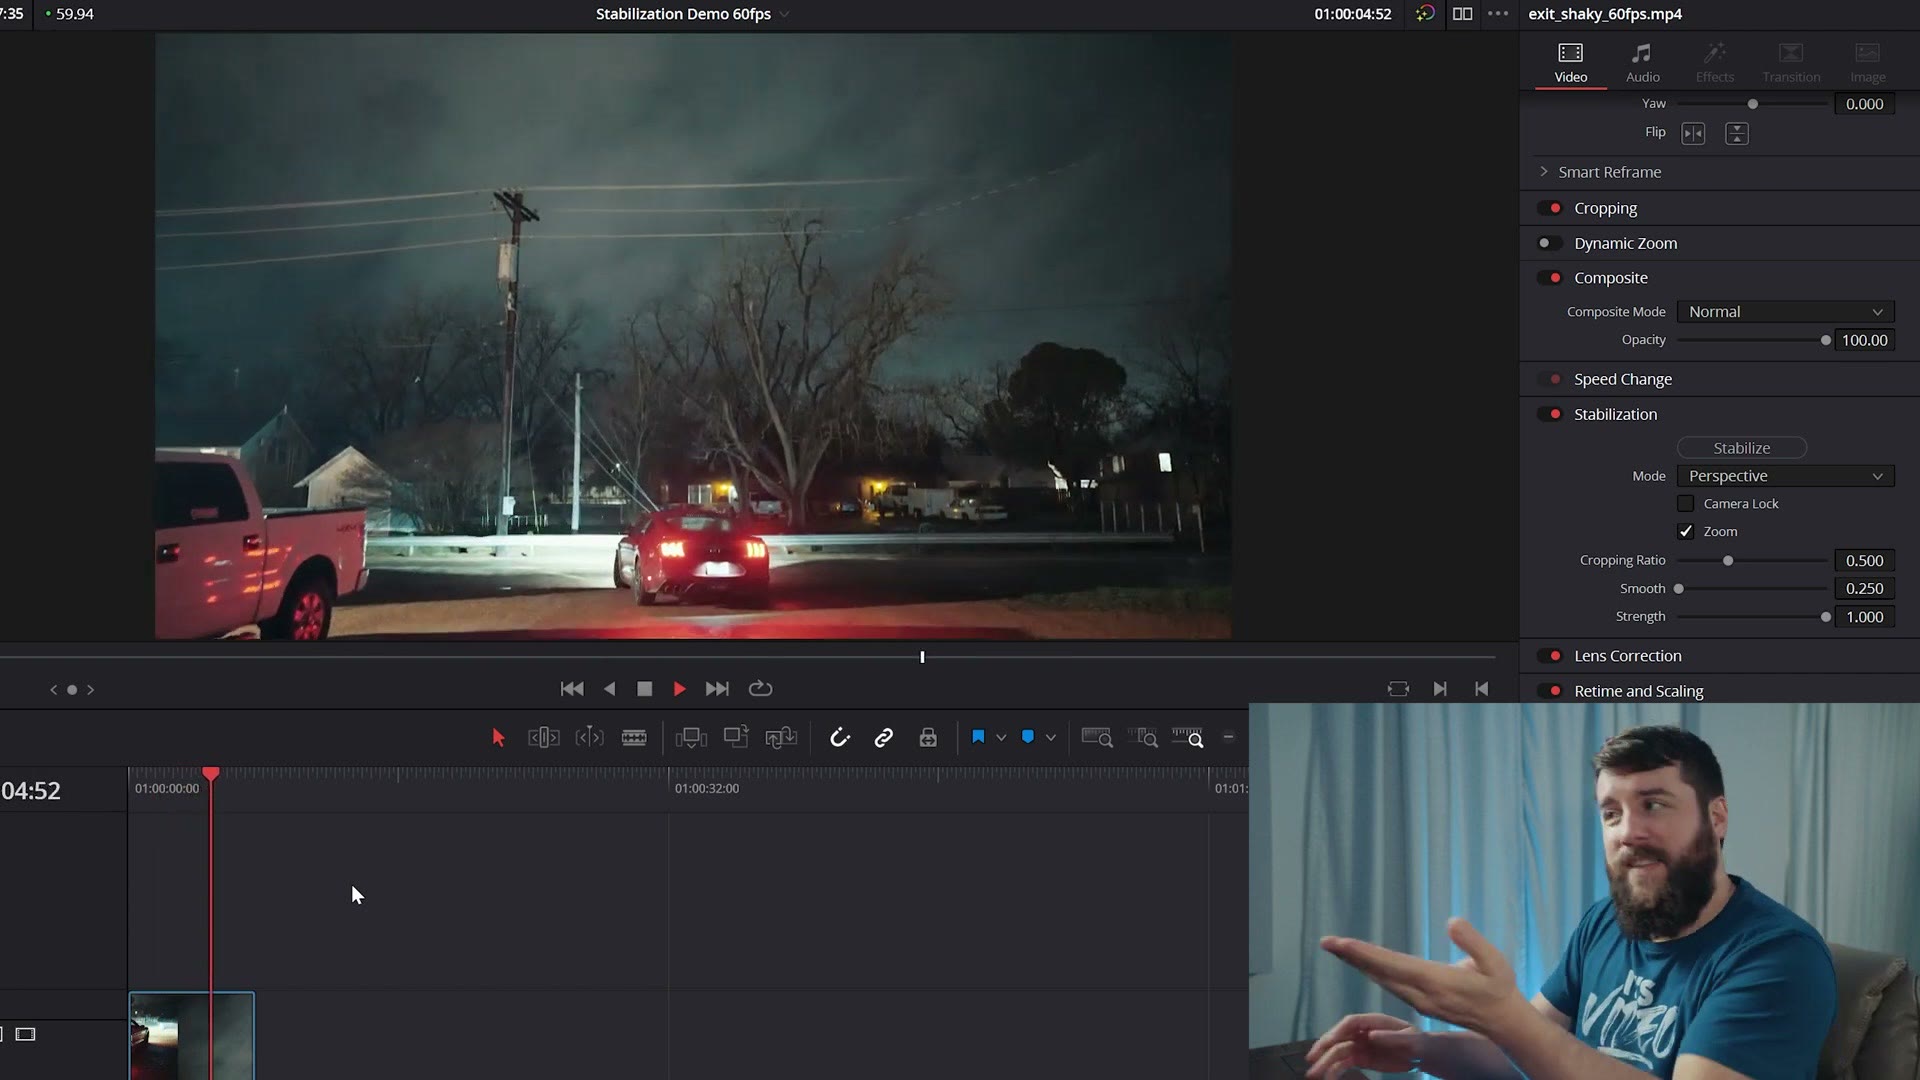Click the Flip Vertical icon
This screenshot has width=1920, height=1080.
pyautogui.click(x=1737, y=133)
